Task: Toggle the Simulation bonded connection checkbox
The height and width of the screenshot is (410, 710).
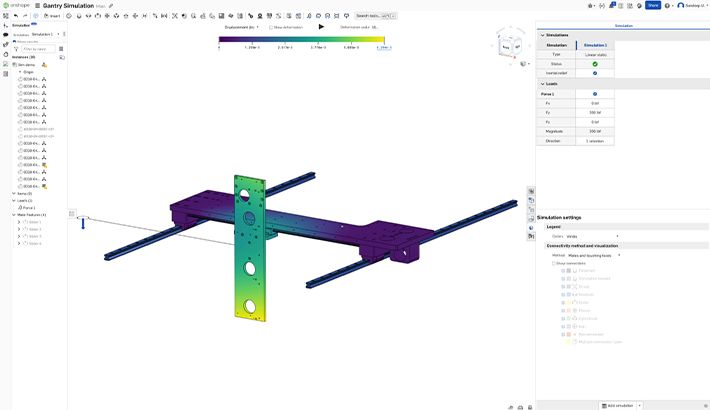Action: (x=563, y=279)
